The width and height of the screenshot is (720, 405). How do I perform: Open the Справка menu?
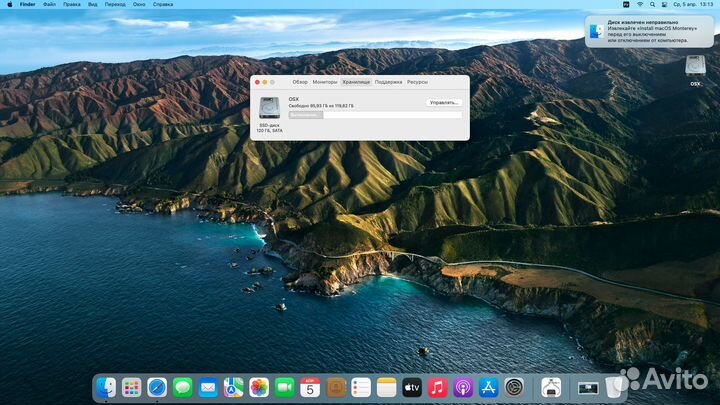[x=163, y=4]
